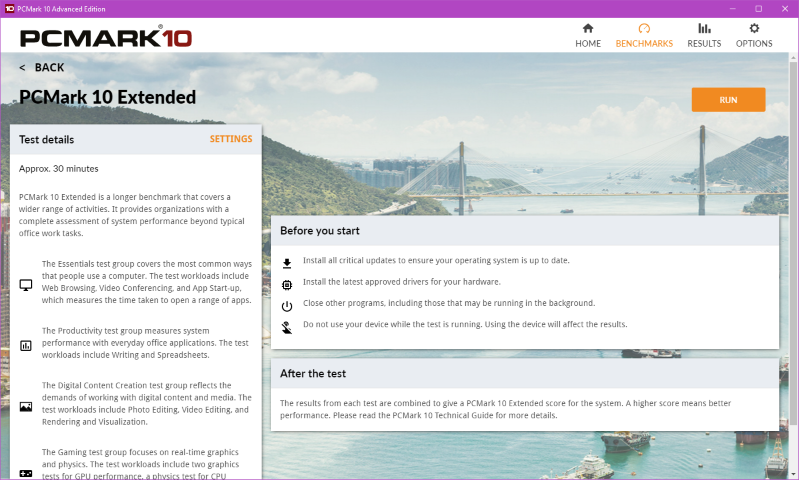Click 'Install the latest approved drivers' line
This screenshot has width=799, height=480.
point(402,282)
